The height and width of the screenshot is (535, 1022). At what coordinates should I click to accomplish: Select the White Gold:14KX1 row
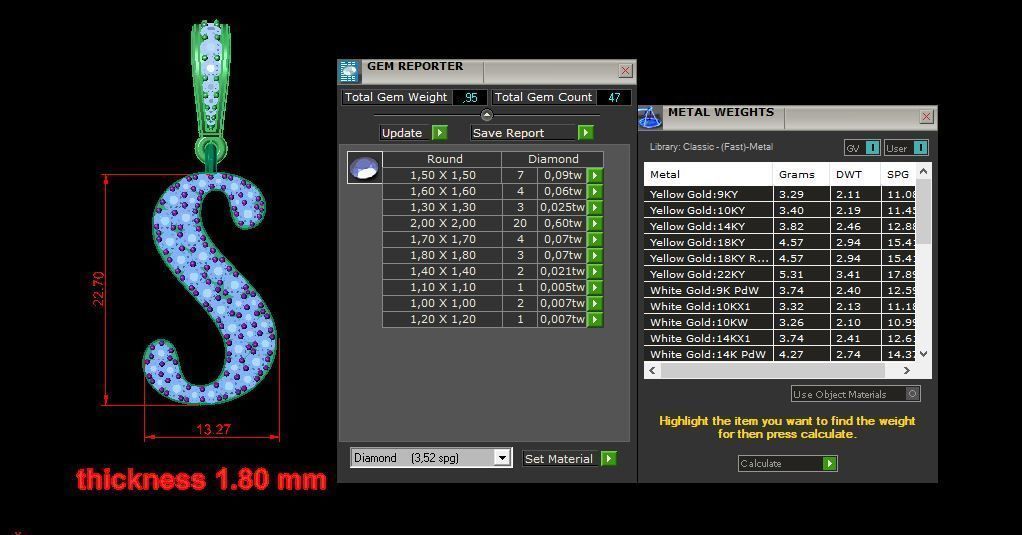[780, 338]
